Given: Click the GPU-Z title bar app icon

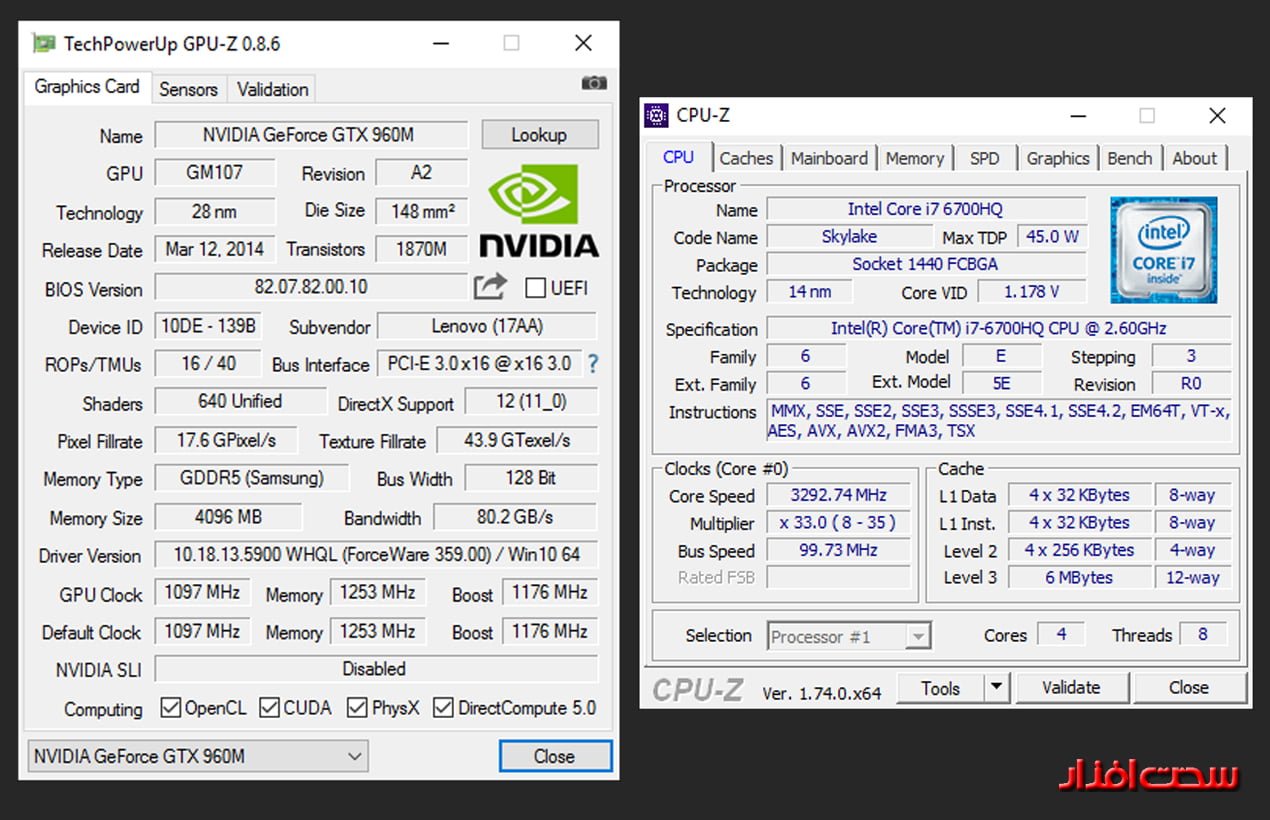Looking at the screenshot, I should pyautogui.click(x=43, y=43).
